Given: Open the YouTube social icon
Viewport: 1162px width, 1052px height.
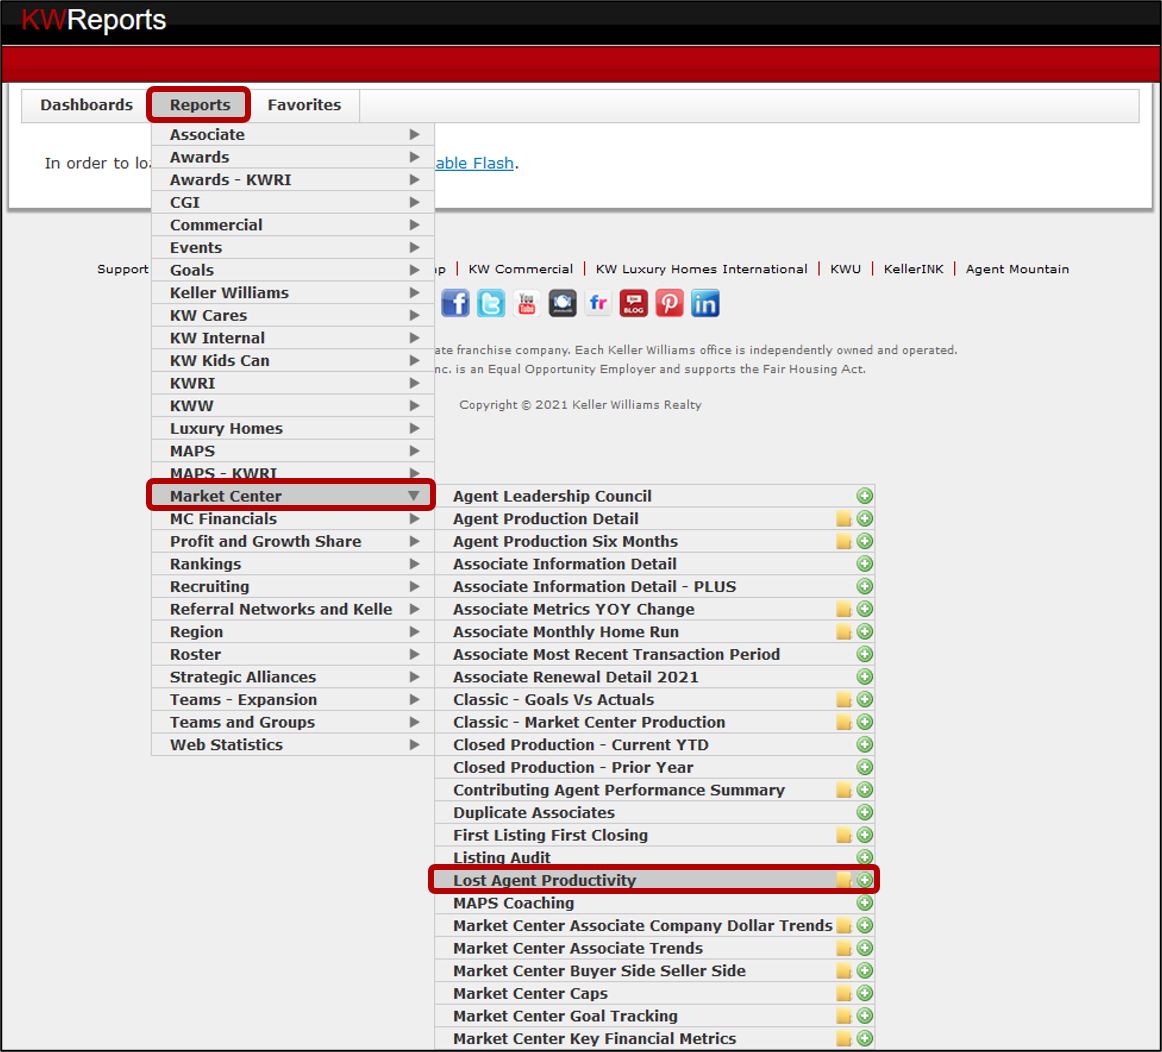Looking at the screenshot, I should pos(526,304).
